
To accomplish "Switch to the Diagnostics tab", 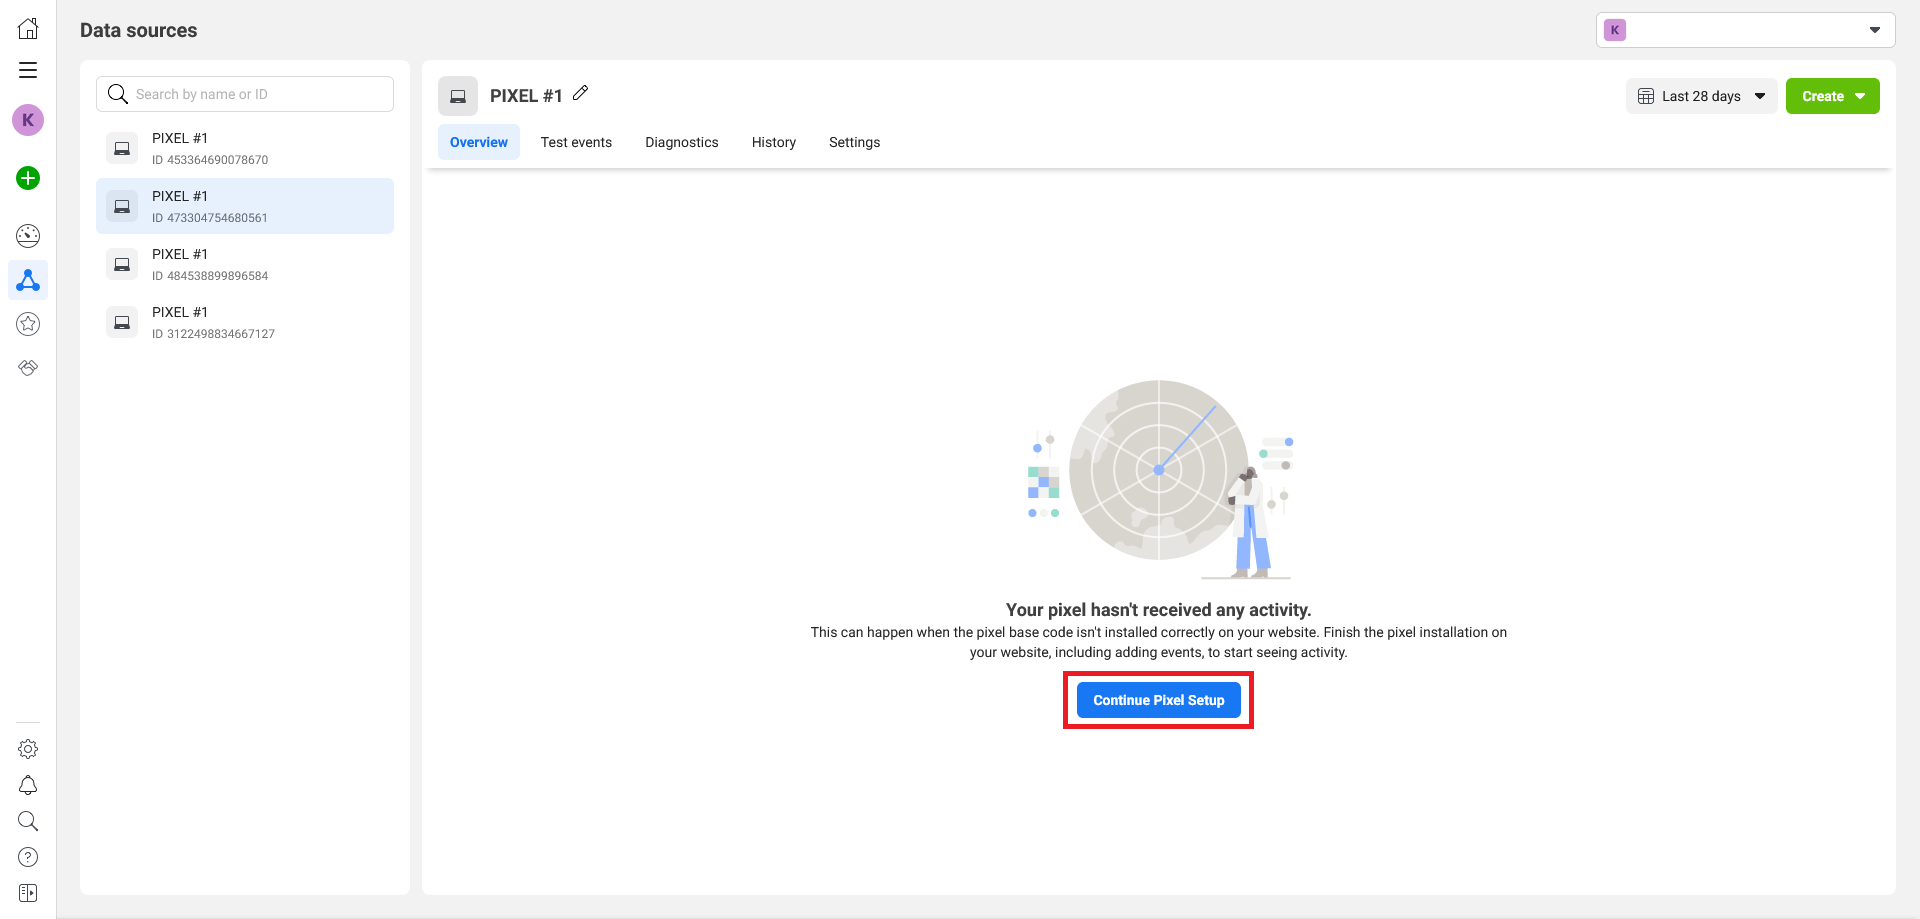I will coord(681,142).
